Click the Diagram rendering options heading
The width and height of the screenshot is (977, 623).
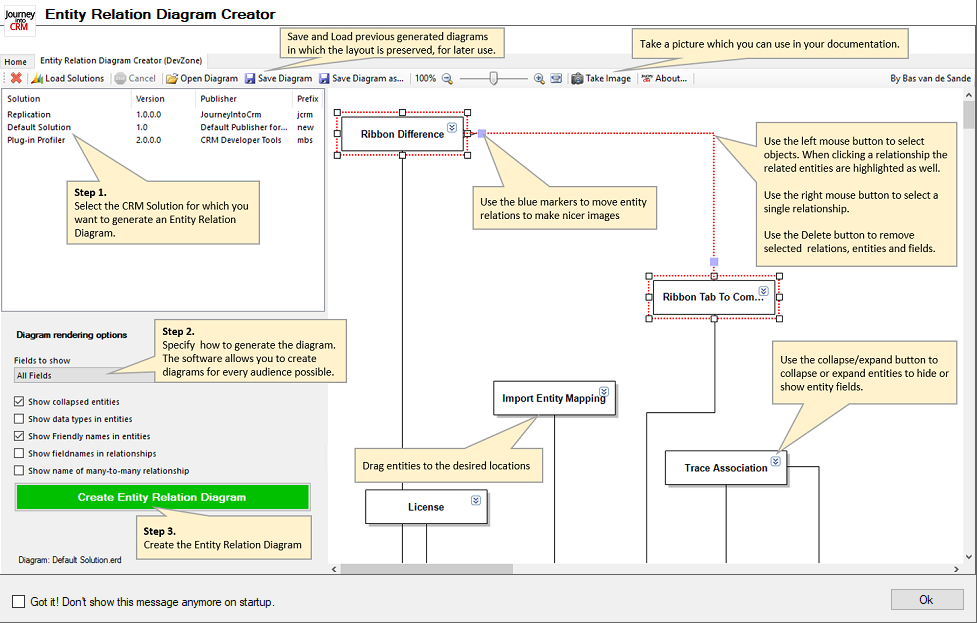(x=72, y=335)
